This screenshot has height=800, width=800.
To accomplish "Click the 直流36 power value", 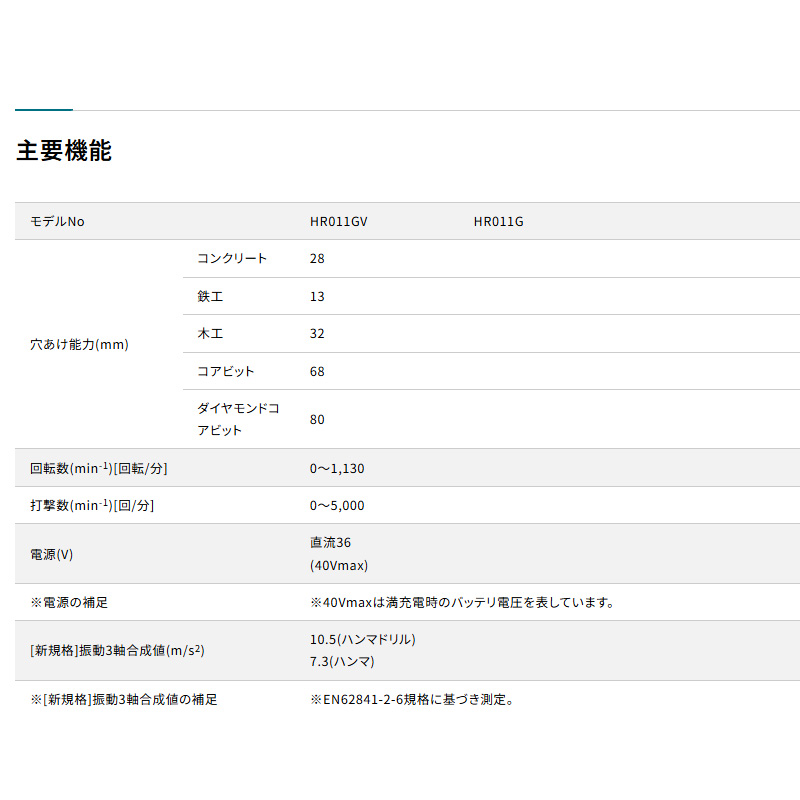I will pos(331,543).
